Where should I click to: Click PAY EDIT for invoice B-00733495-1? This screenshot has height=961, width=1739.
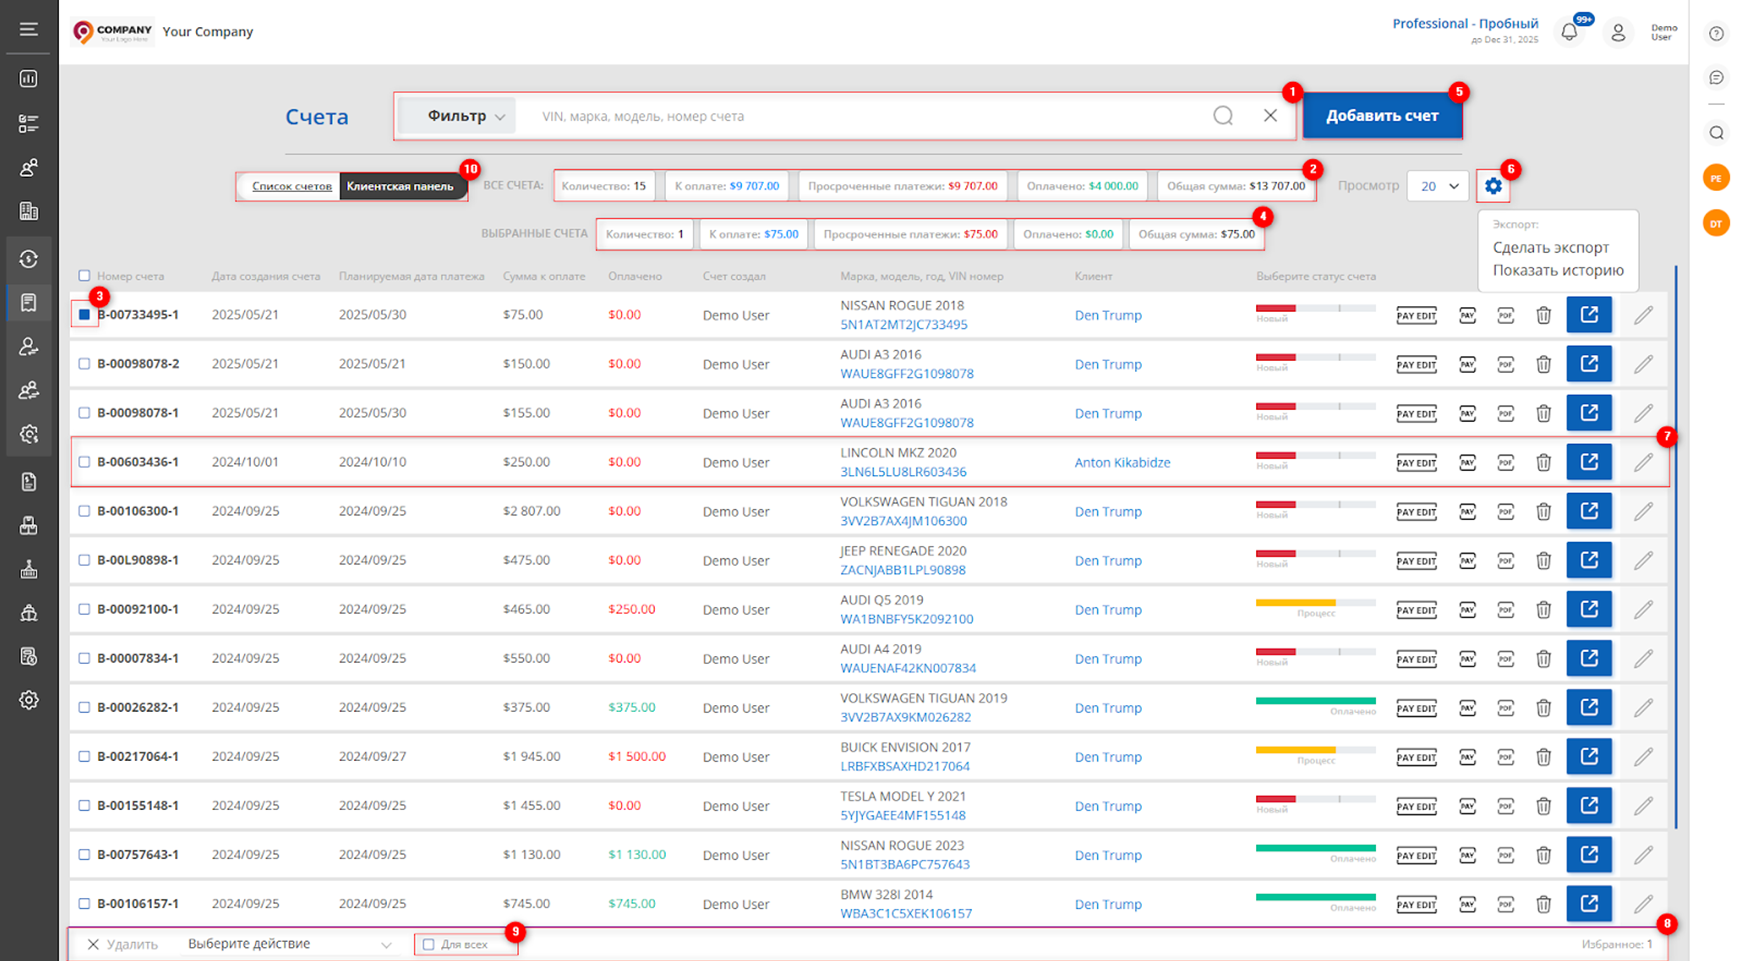coord(1416,315)
